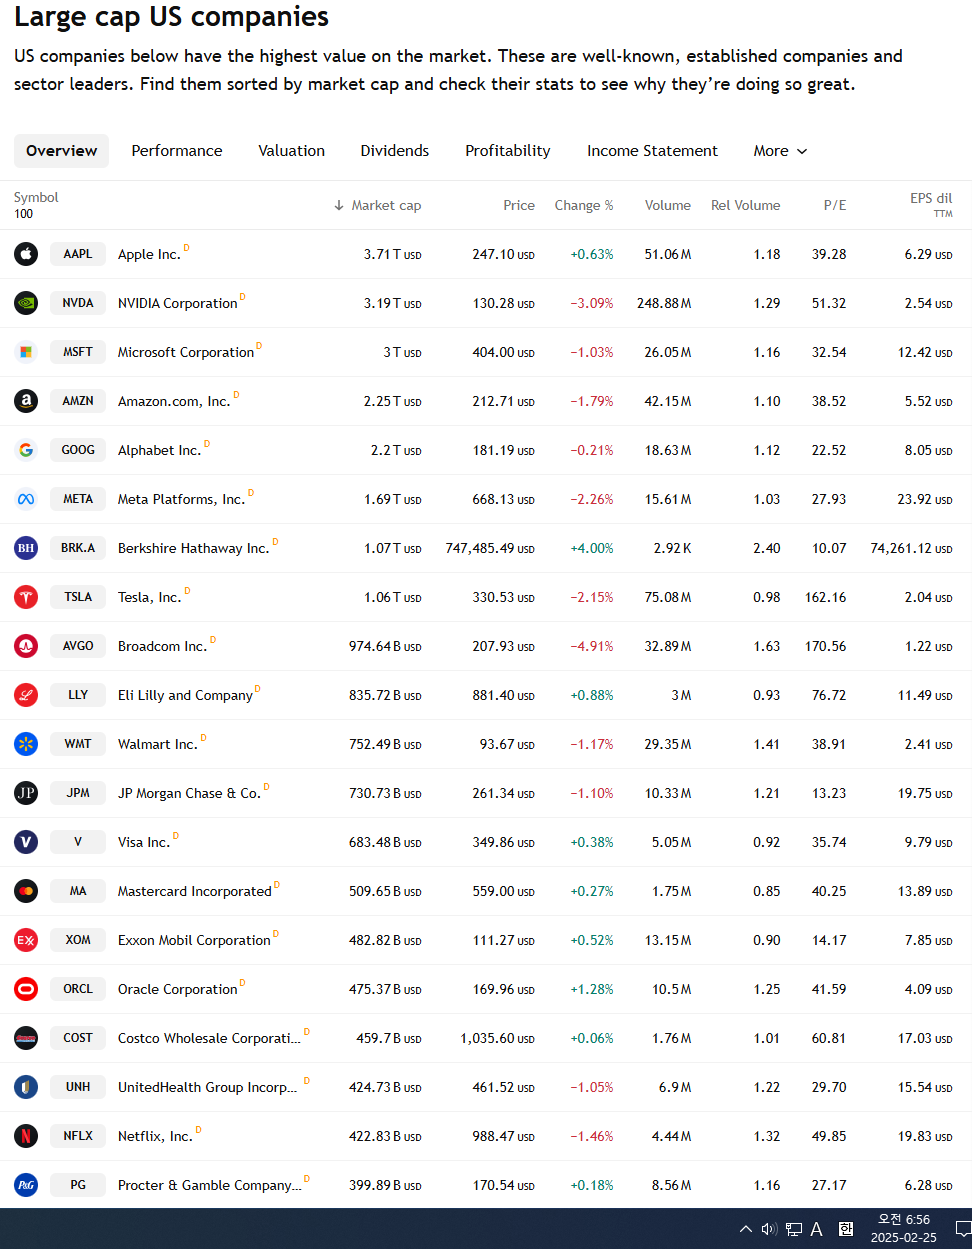
Task: Open the Valuation tab
Action: point(291,151)
